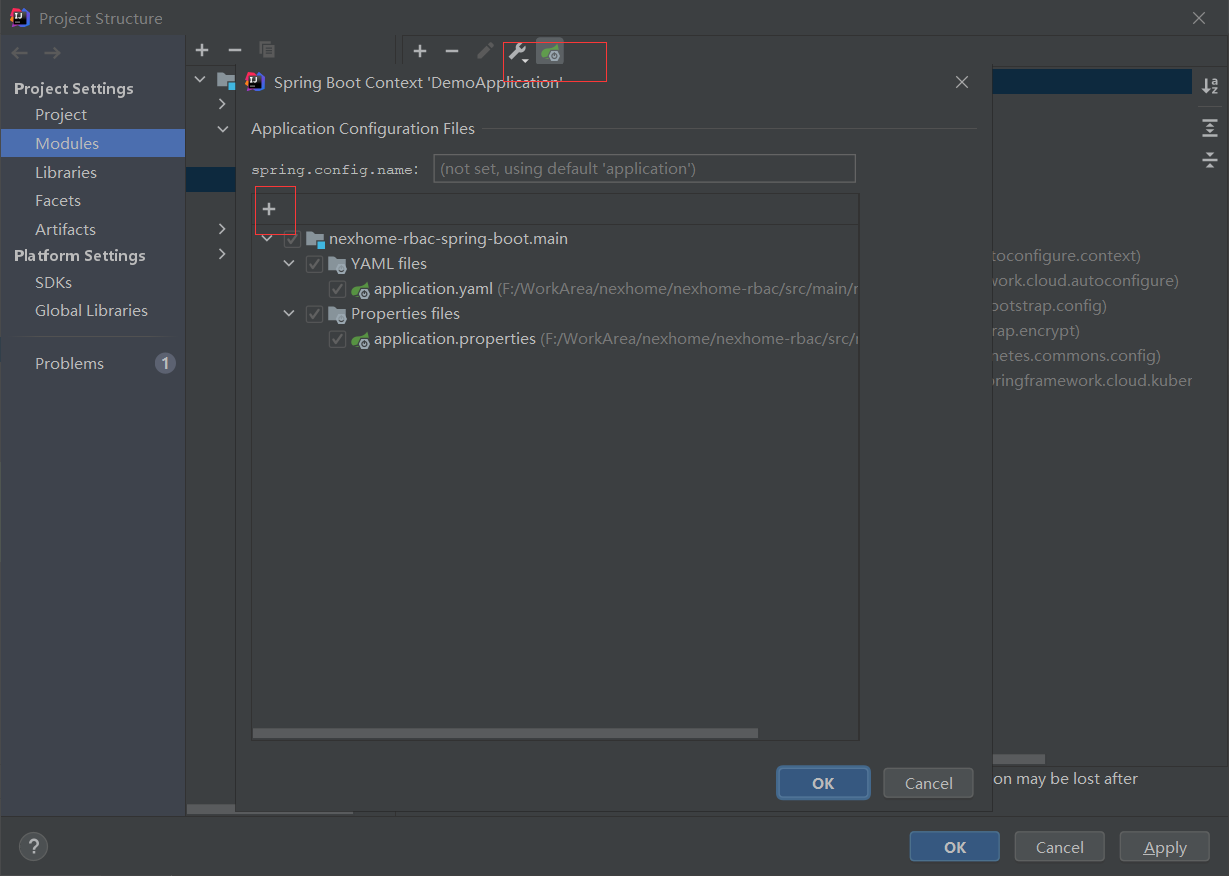Screen dimensions: 1229x876
Task: Add a Spring context with the second plus icon
Action: coord(420,51)
